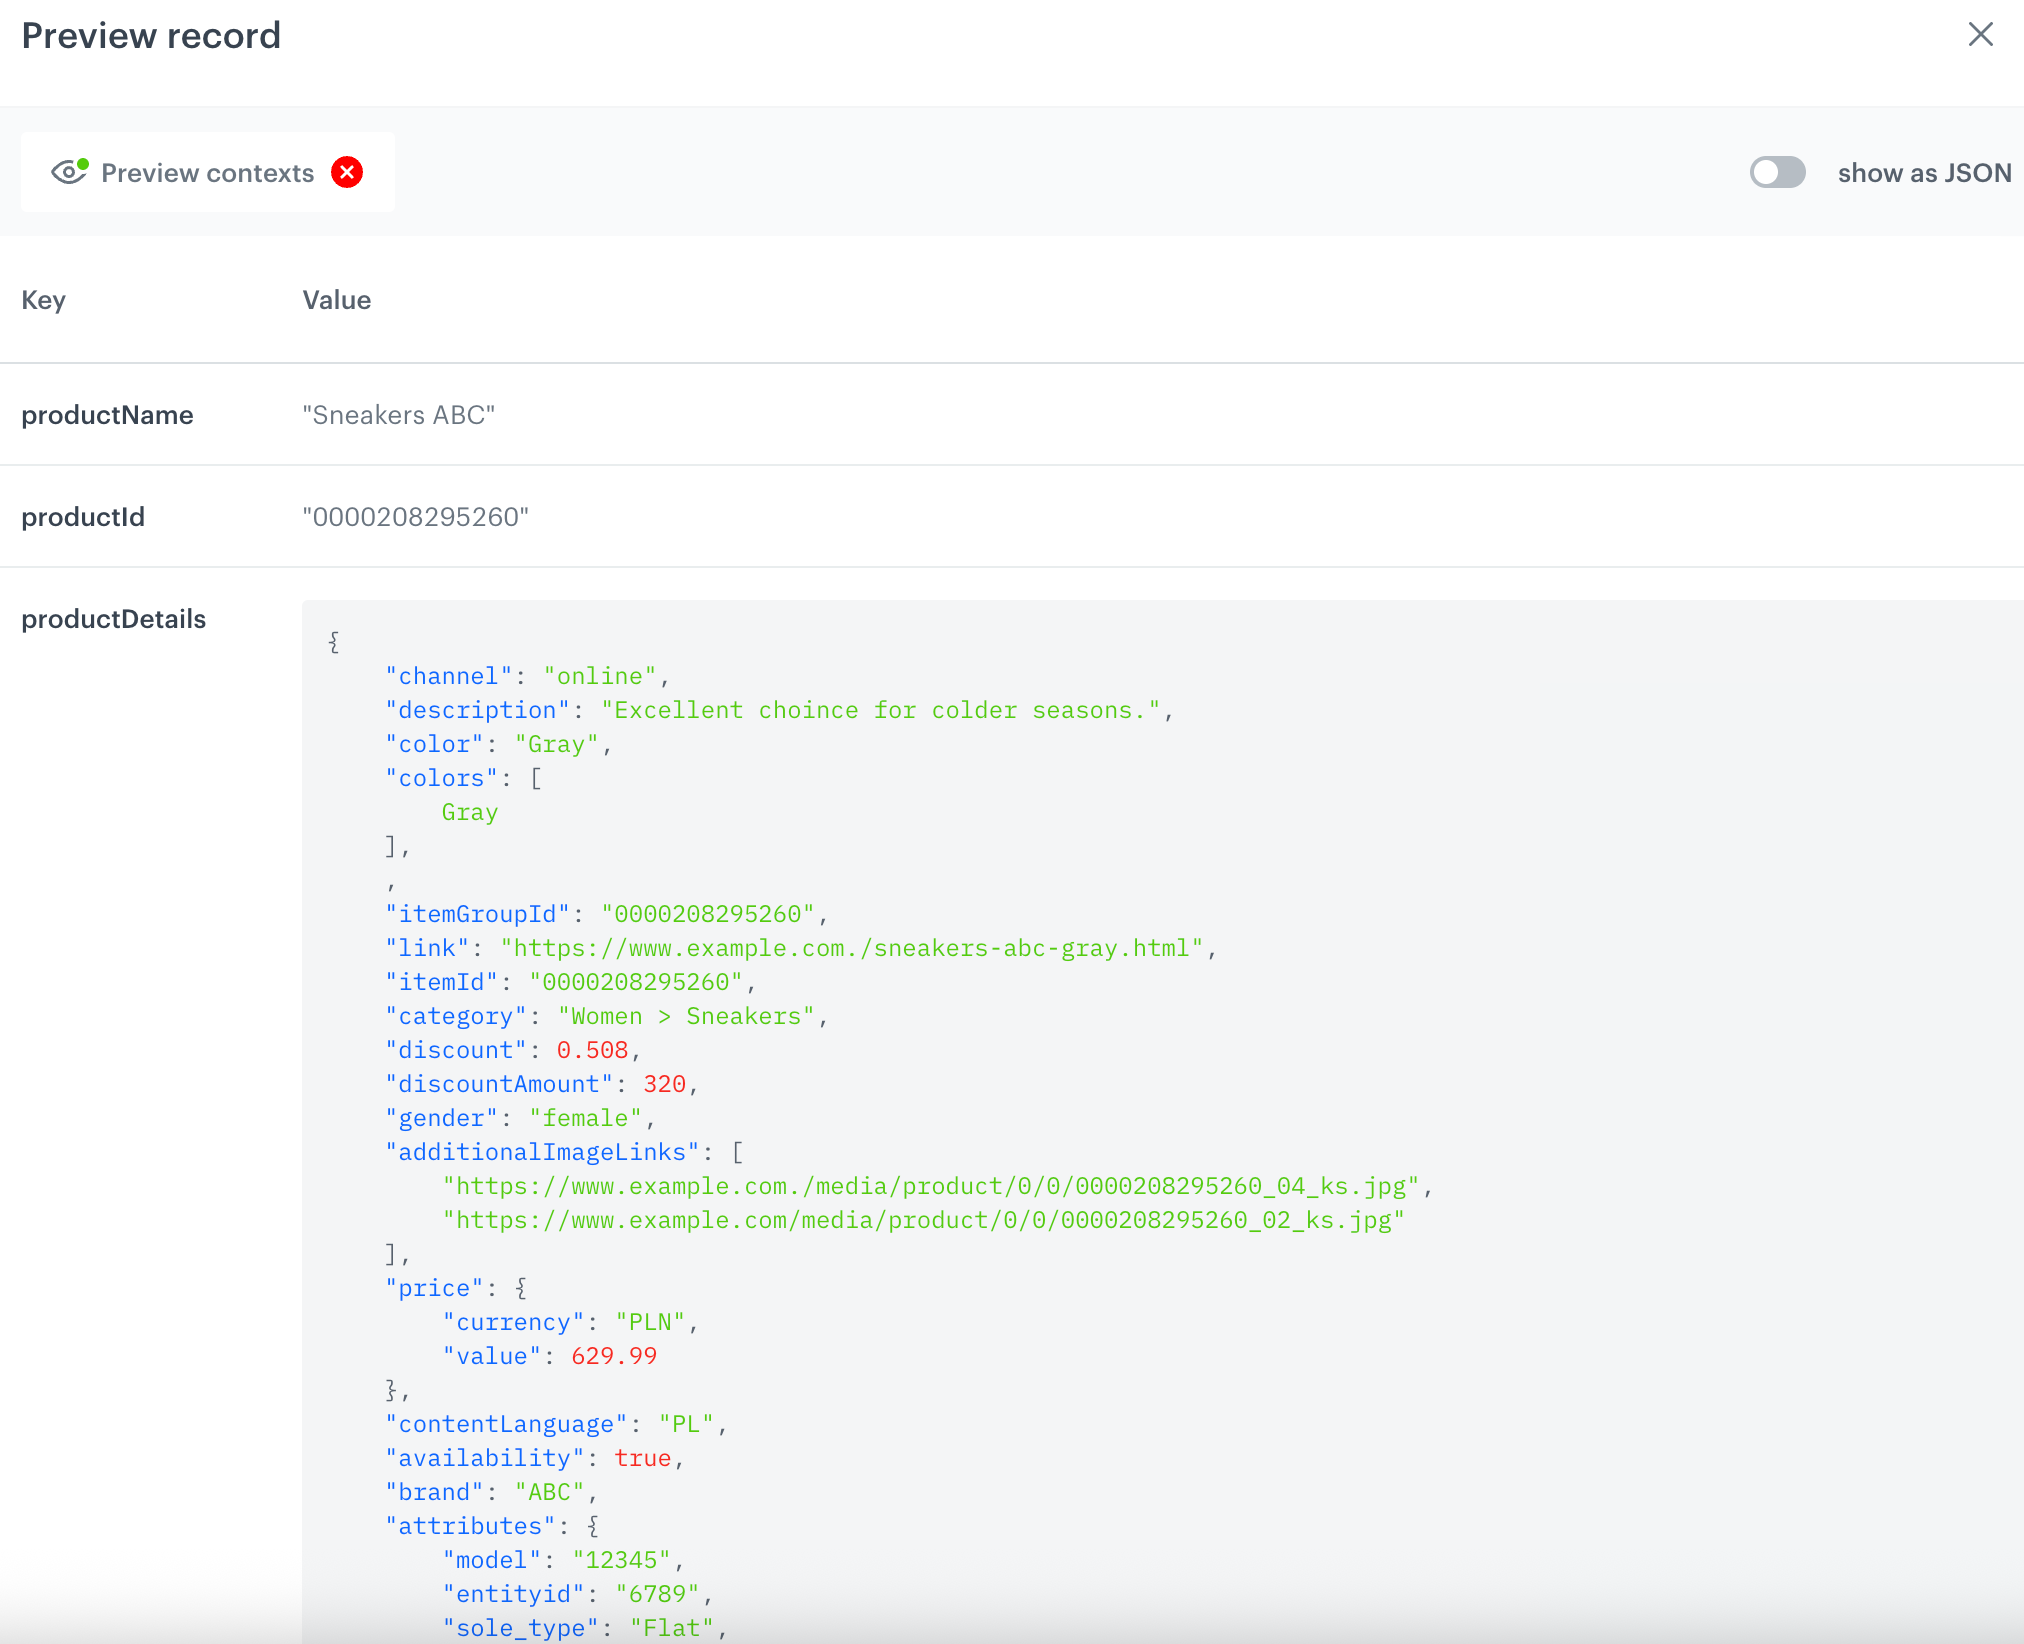2024x1644 pixels.
Task: Click the currency value "PLN"
Action: click(x=652, y=1322)
